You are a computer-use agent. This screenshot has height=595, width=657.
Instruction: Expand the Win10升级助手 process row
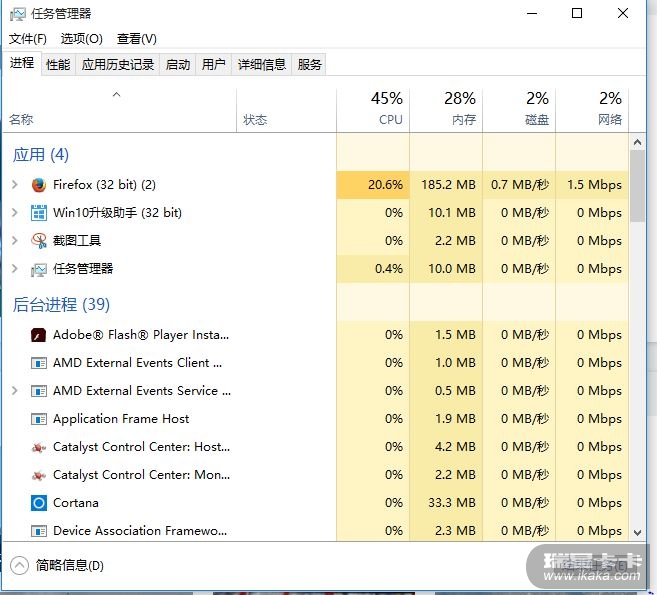15,212
